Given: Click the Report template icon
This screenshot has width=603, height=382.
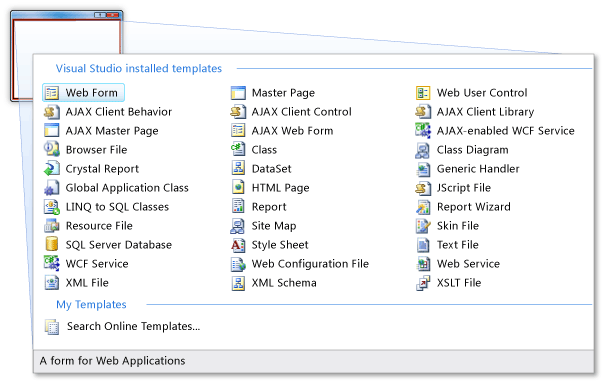Looking at the screenshot, I should coord(238,207).
